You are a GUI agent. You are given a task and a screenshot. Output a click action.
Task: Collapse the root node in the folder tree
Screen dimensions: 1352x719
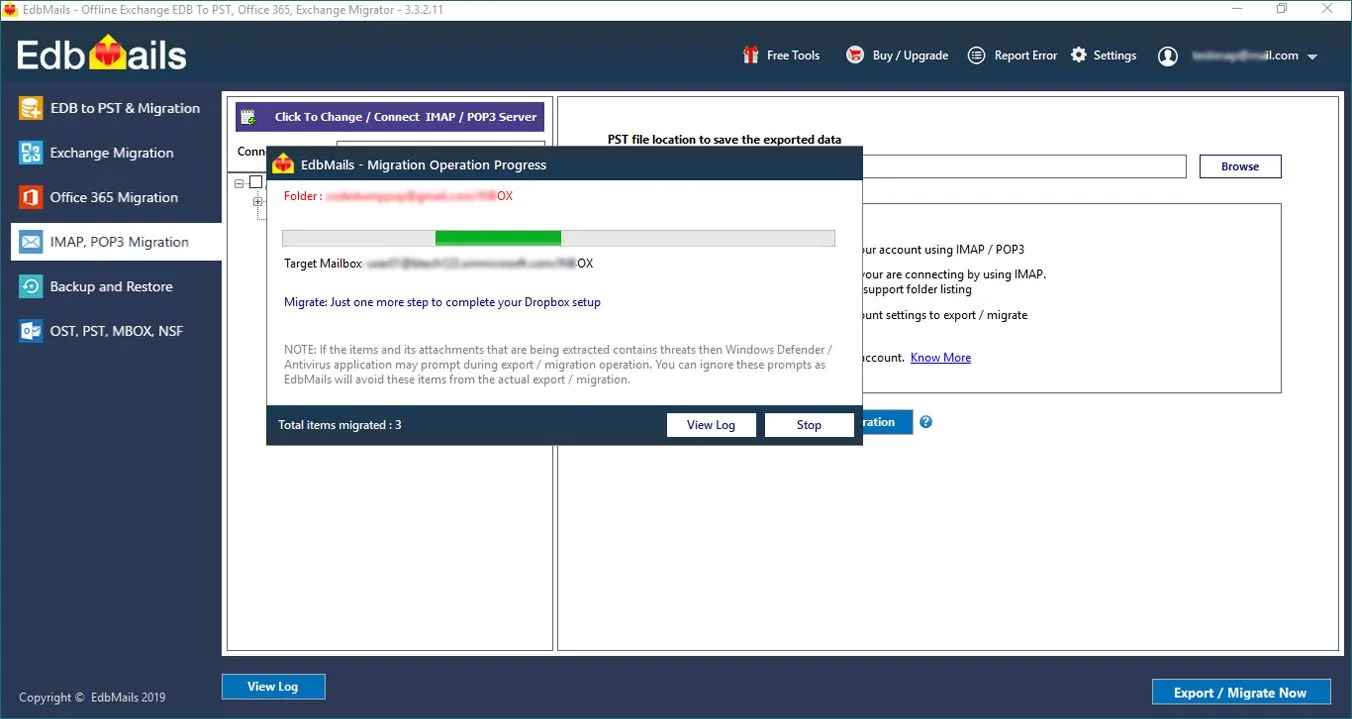point(238,181)
